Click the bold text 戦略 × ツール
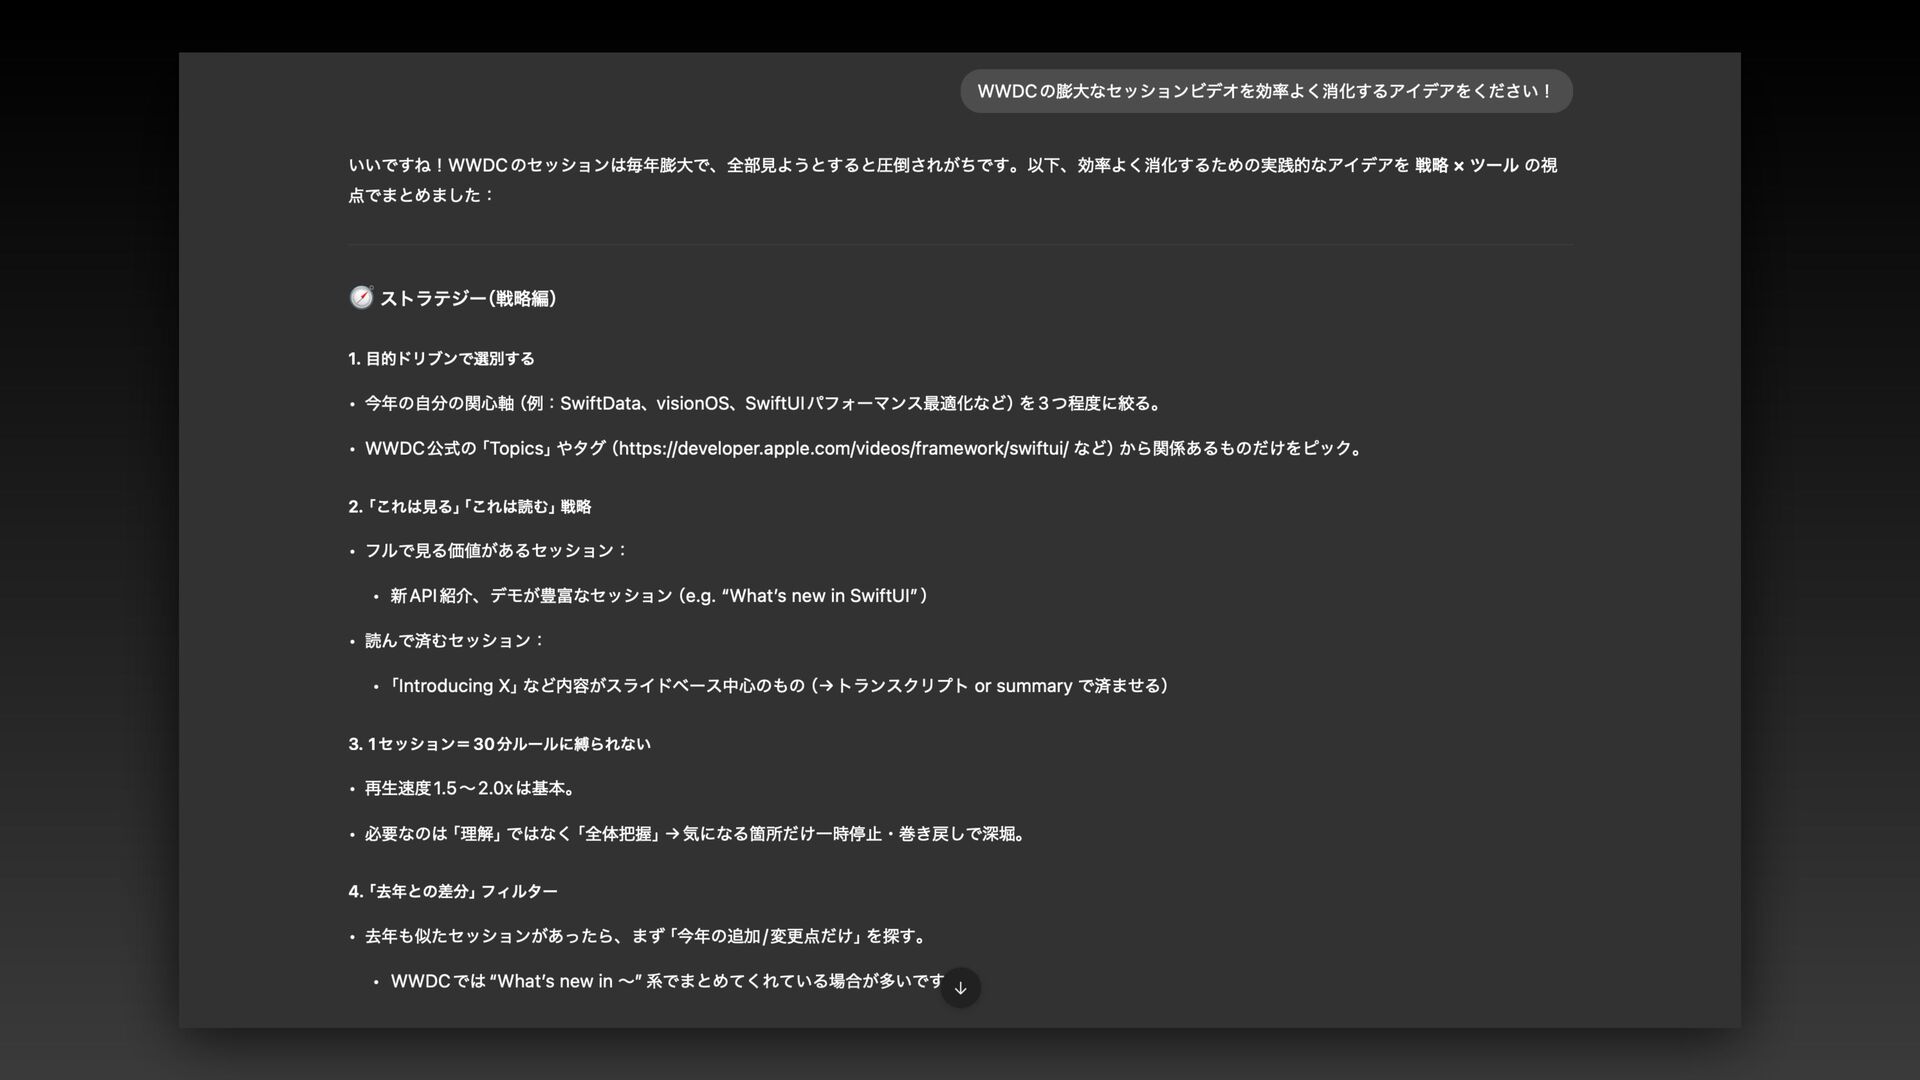Viewport: 1920px width, 1080px height. coord(1466,166)
